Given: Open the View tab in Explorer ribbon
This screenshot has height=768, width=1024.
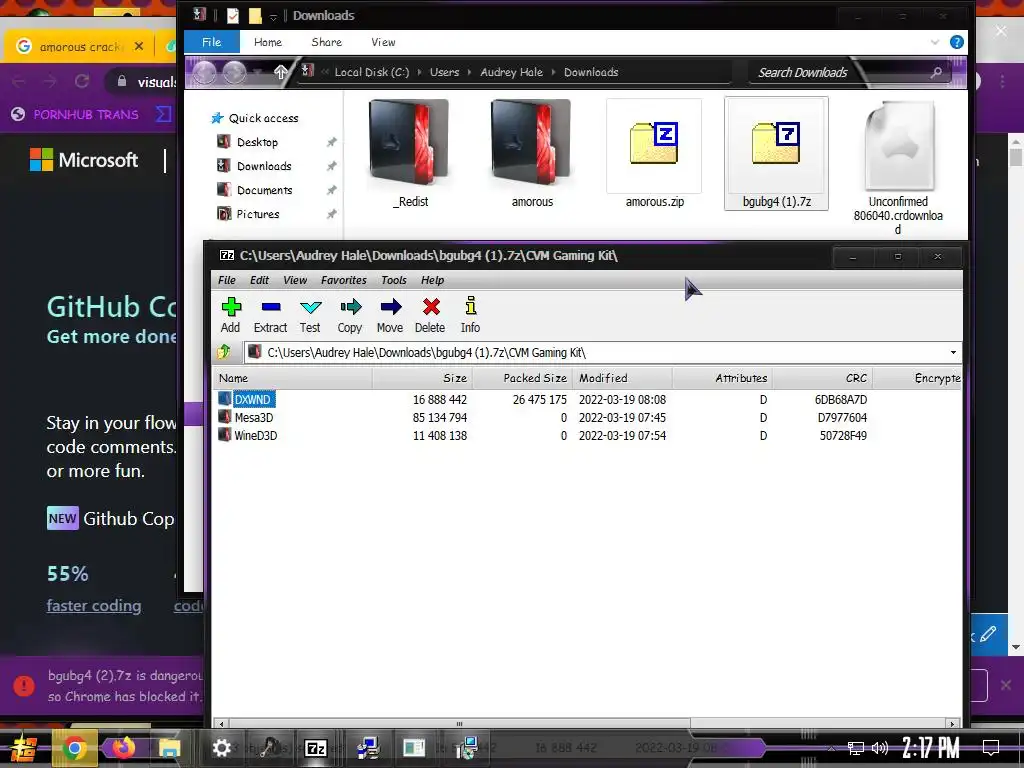Looking at the screenshot, I should [x=383, y=42].
